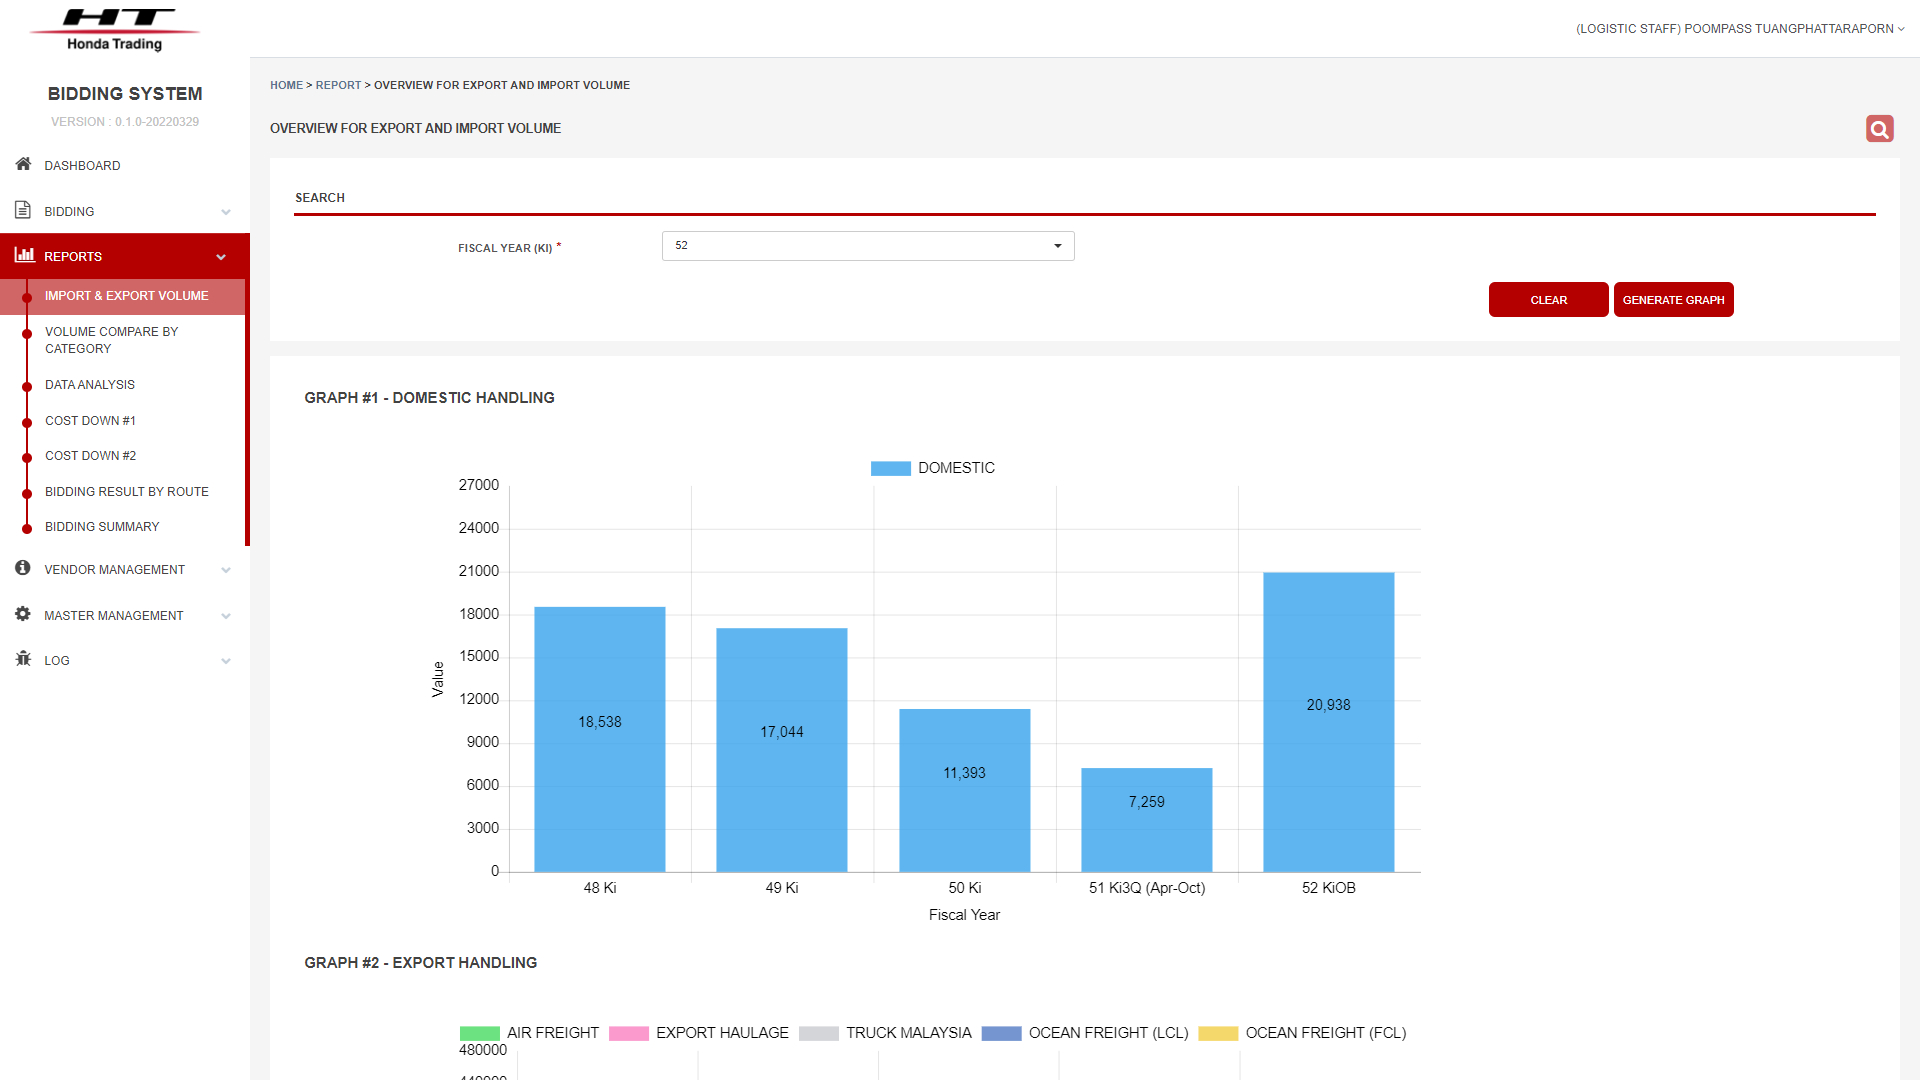This screenshot has height=1080, width=1920.
Task: Click the Reports bar chart icon
Action: (24, 256)
